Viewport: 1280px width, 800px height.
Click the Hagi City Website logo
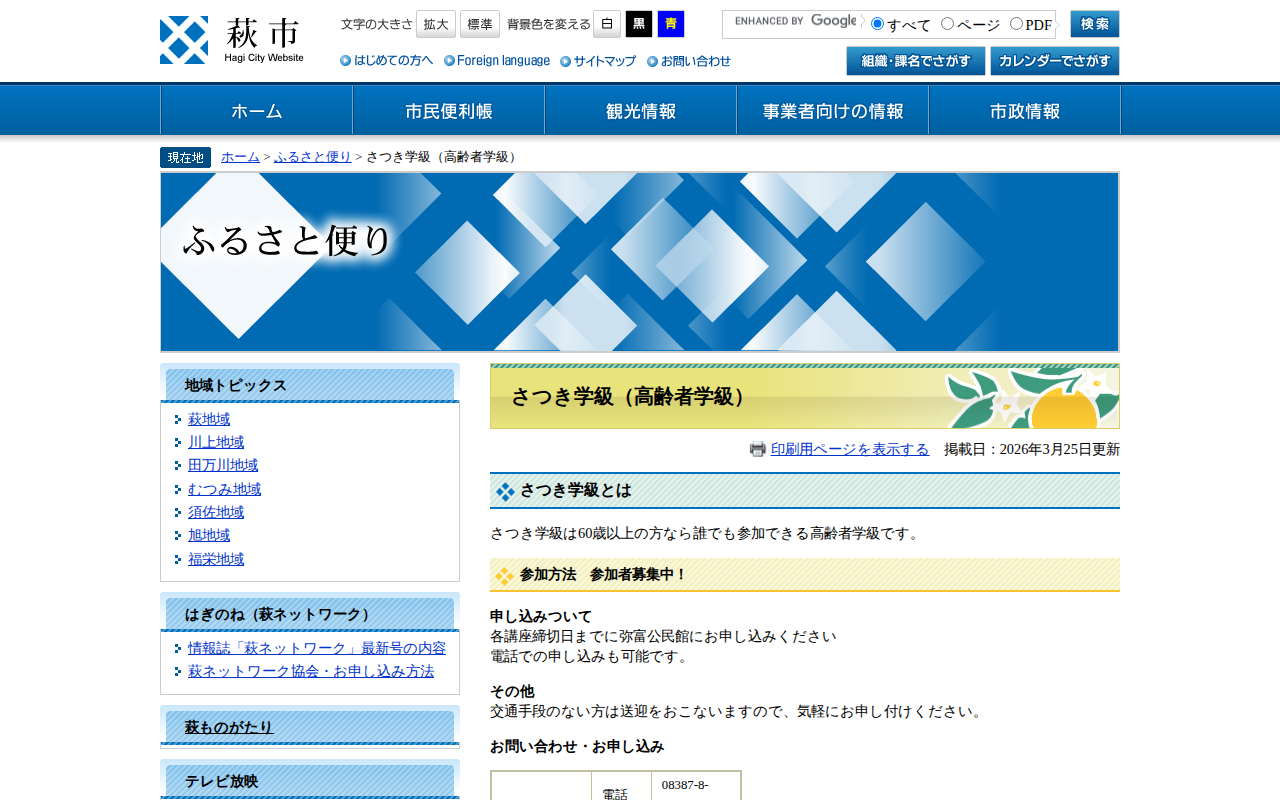232,40
